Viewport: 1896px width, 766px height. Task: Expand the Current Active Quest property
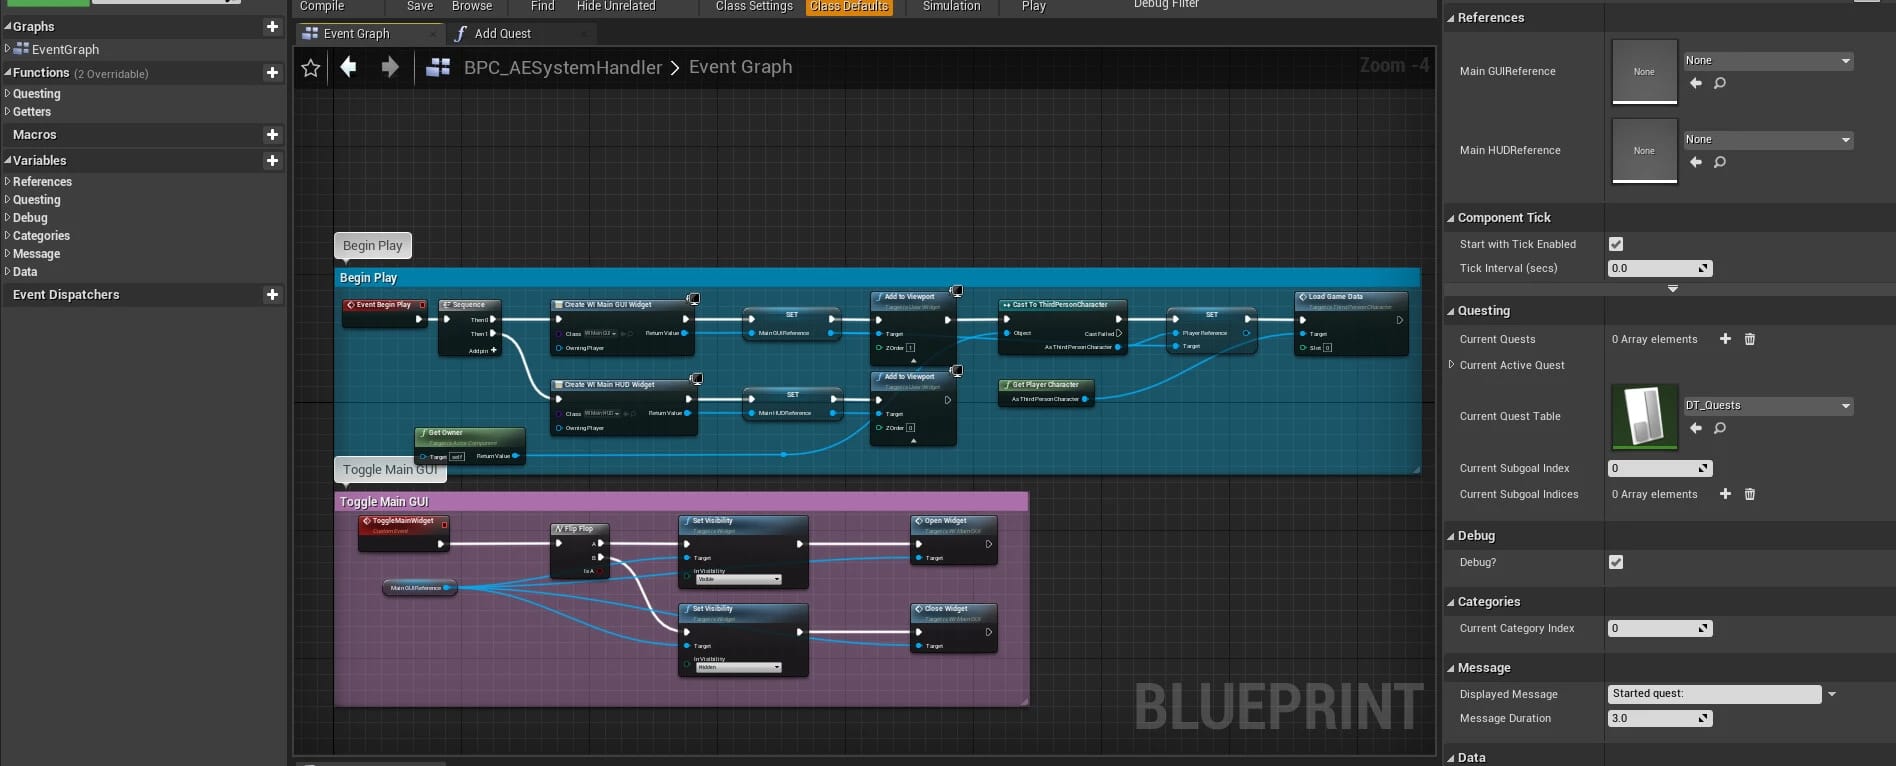coord(1451,365)
